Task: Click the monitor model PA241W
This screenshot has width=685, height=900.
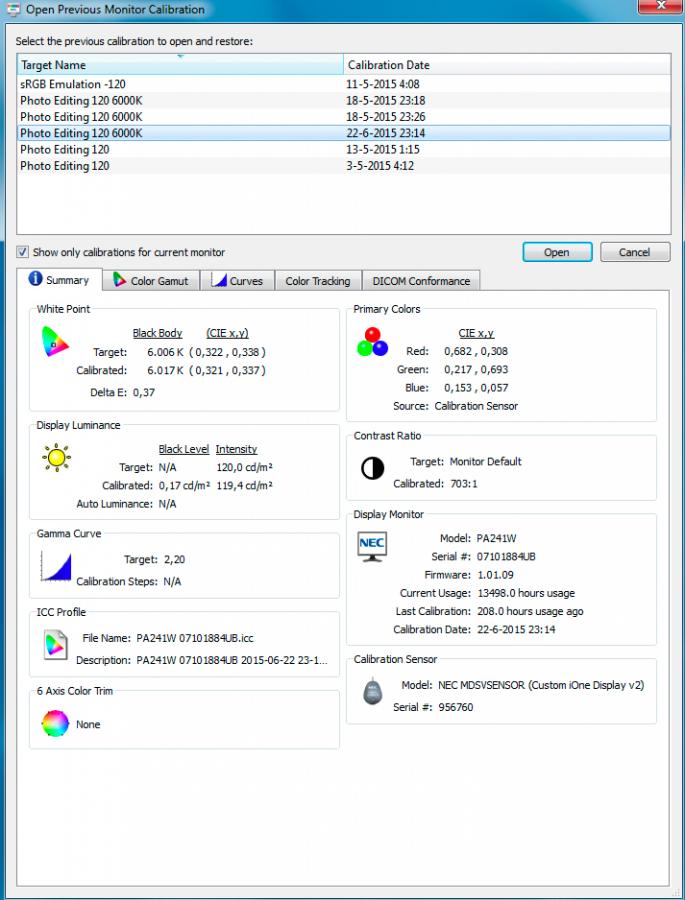Action: pos(496,538)
